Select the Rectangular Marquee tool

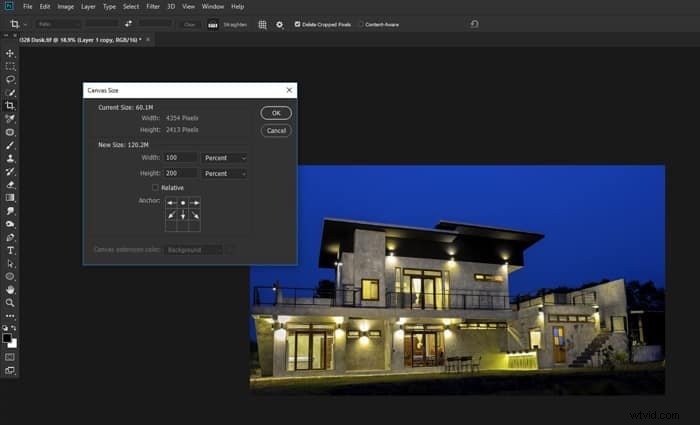pos(10,67)
